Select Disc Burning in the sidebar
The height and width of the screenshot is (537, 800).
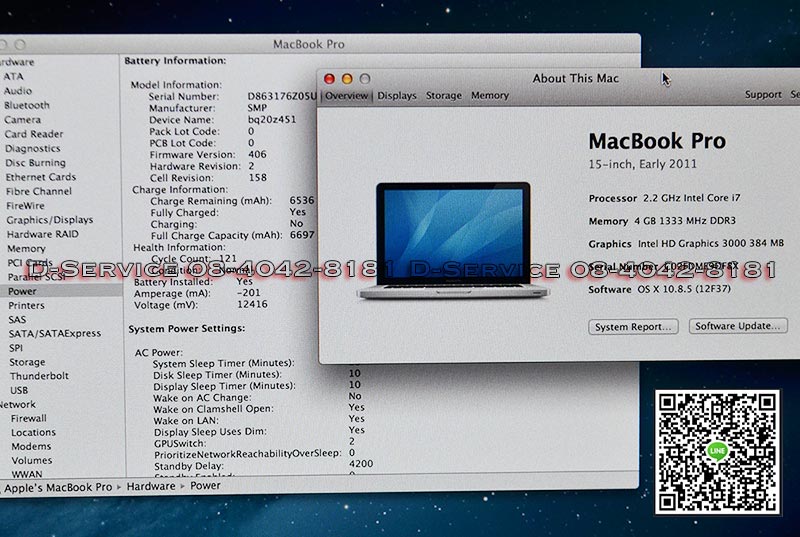pyautogui.click(x=36, y=163)
